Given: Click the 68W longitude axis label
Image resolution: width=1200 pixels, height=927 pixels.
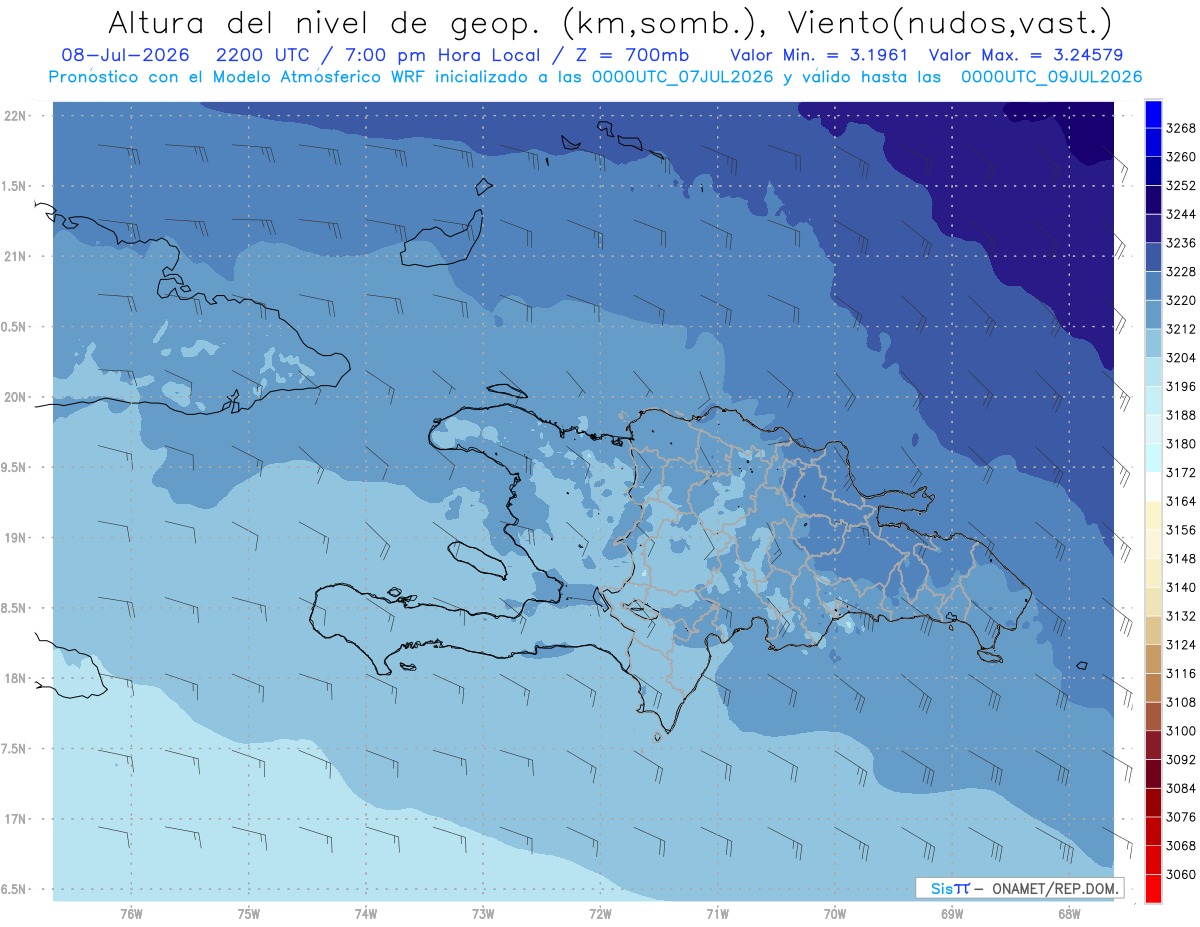Looking at the screenshot, I should (x=1069, y=913).
